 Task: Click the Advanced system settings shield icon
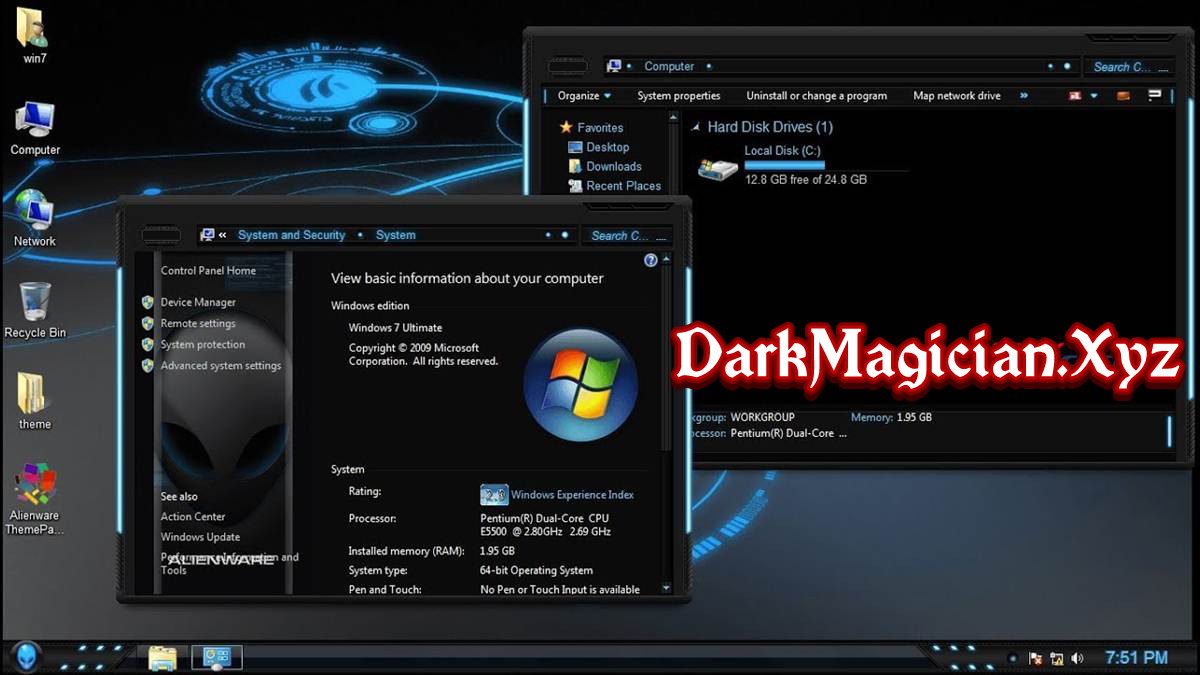click(x=148, y=365)
